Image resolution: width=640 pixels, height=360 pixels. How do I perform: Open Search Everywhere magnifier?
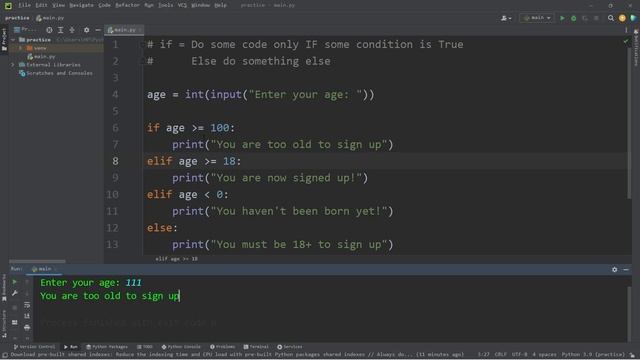pyautogui.click(x=611, y=18)
